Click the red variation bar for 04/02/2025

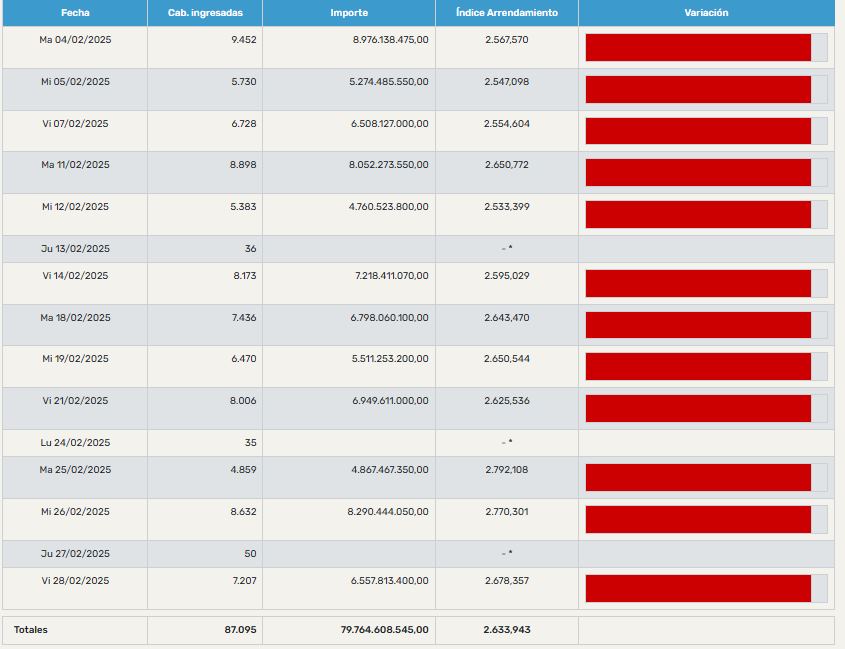[698, 47]
